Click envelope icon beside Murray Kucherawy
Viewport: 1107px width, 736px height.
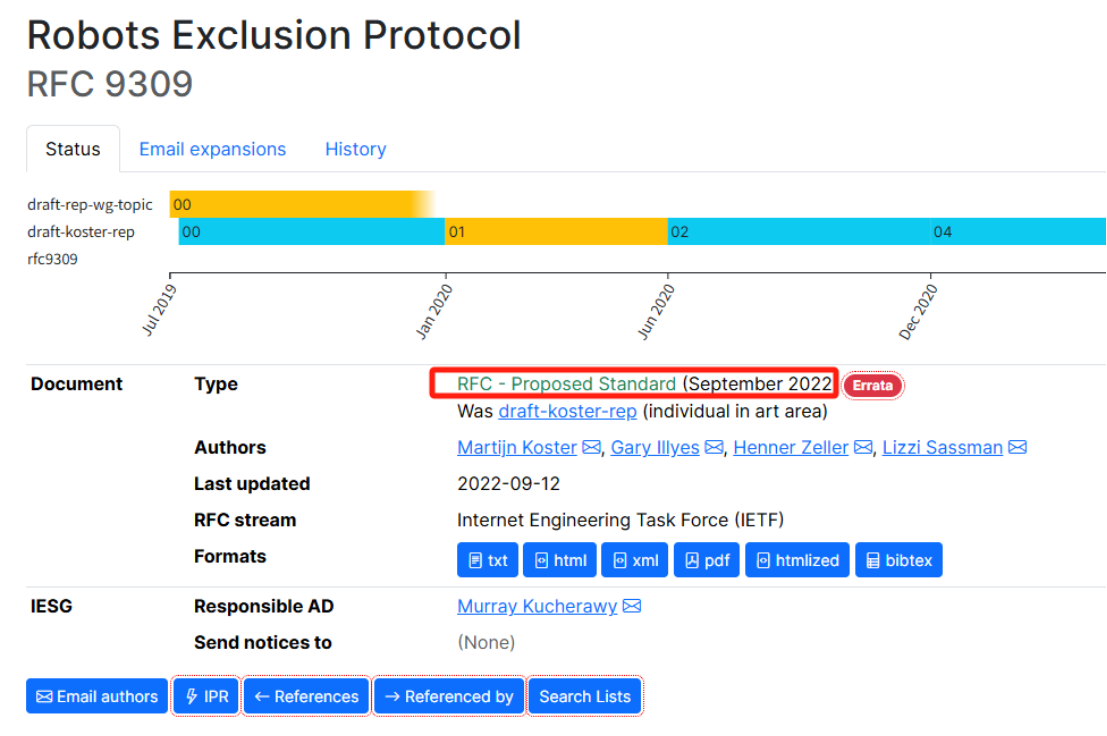click(632, 607)
